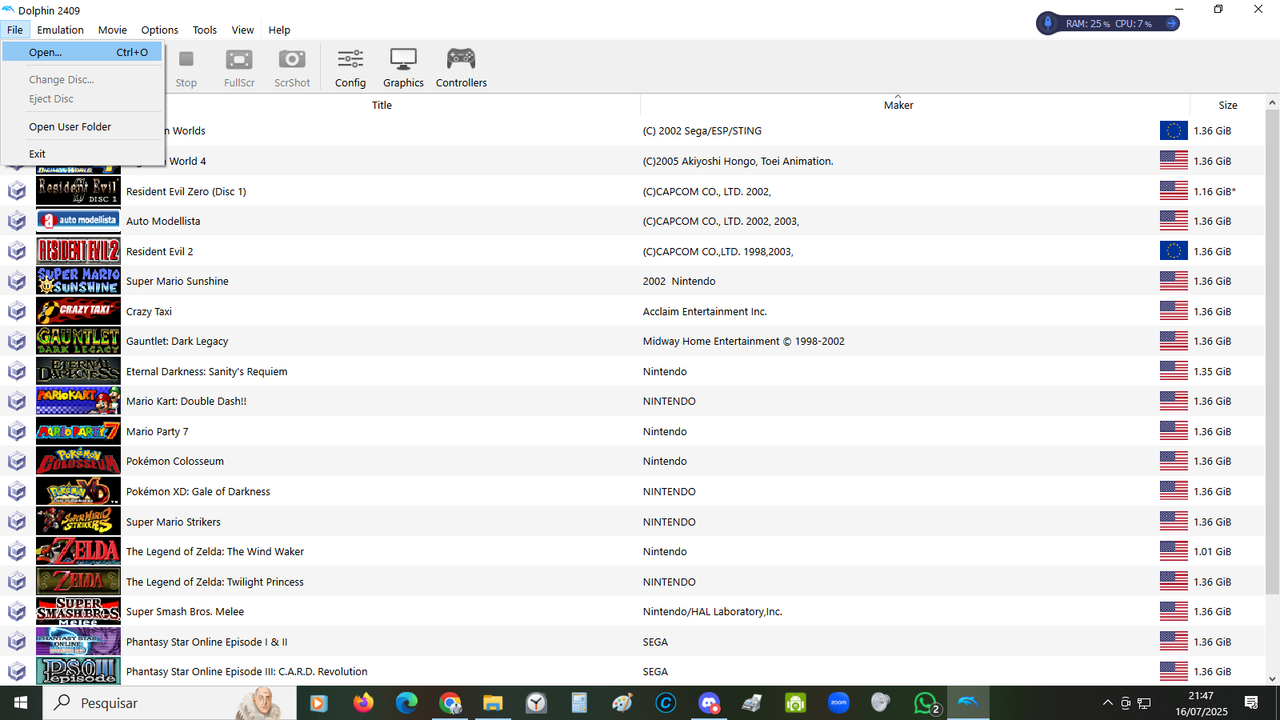Open the View menu
The image size is (1280, 720).
pos(242,30)
